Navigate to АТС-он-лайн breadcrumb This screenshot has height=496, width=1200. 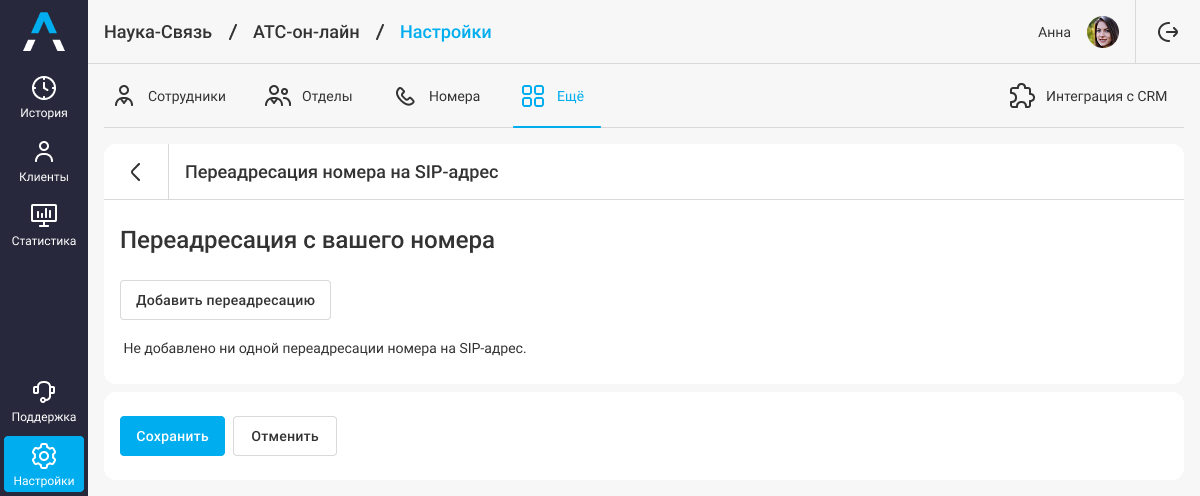click(x=304, y=32)
